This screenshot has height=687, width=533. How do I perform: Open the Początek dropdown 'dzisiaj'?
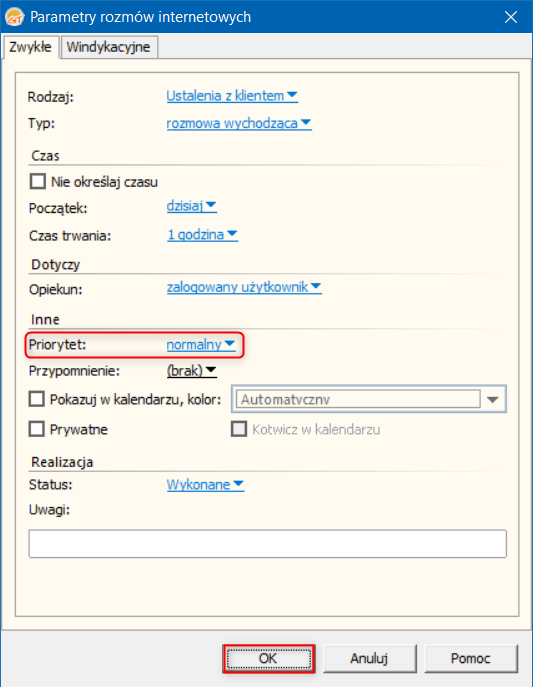tap(191, 206)
